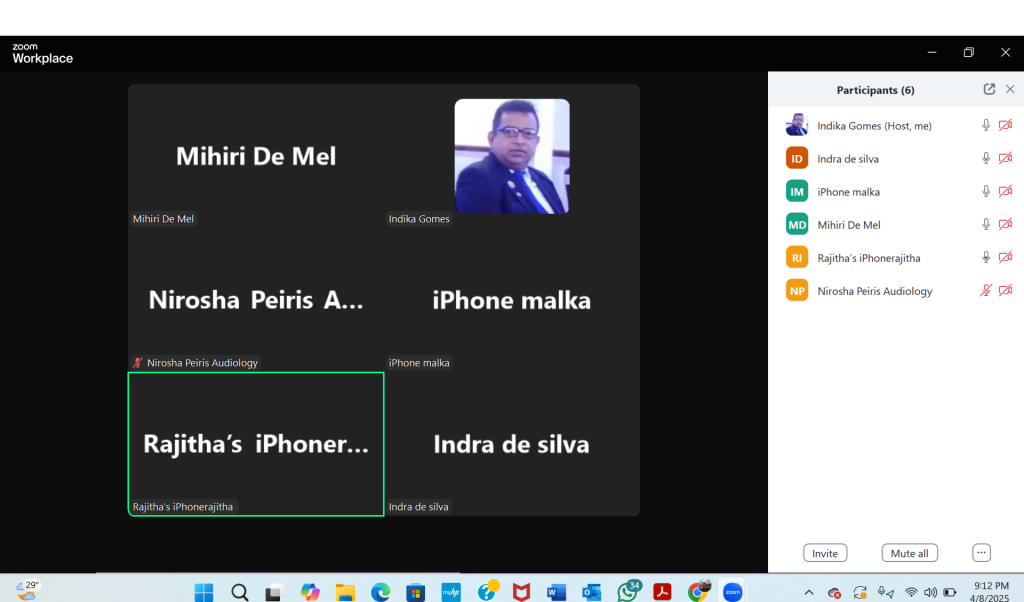Open Microsoft Store from the taskbar
The width and height of the screenshot is (1024, 602).
click(415, 592)
